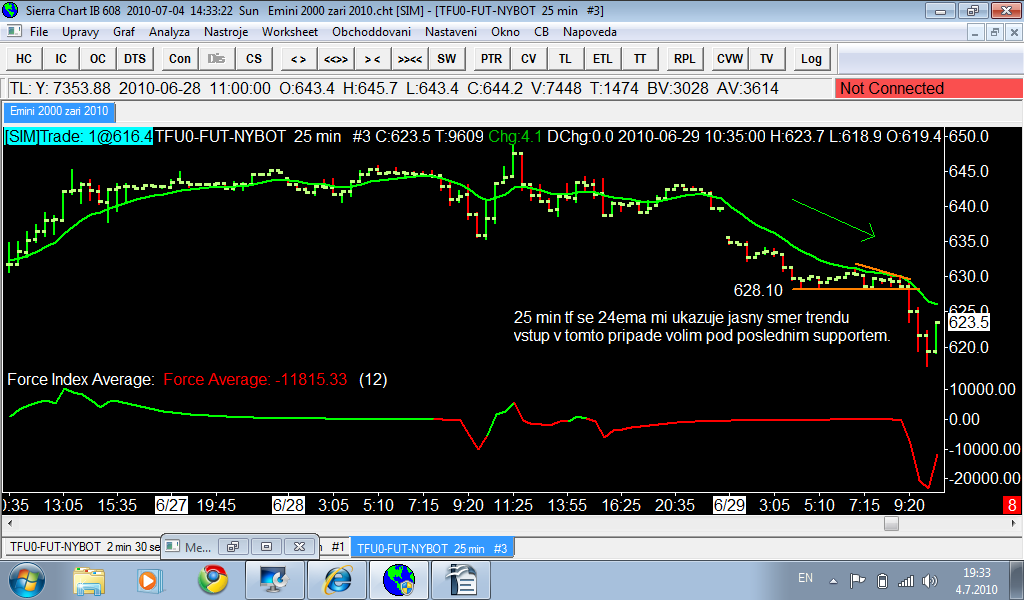This screenshot has height=600, width=1024.
Task: Open the Napoveda help menu
Action: [590, 32]
